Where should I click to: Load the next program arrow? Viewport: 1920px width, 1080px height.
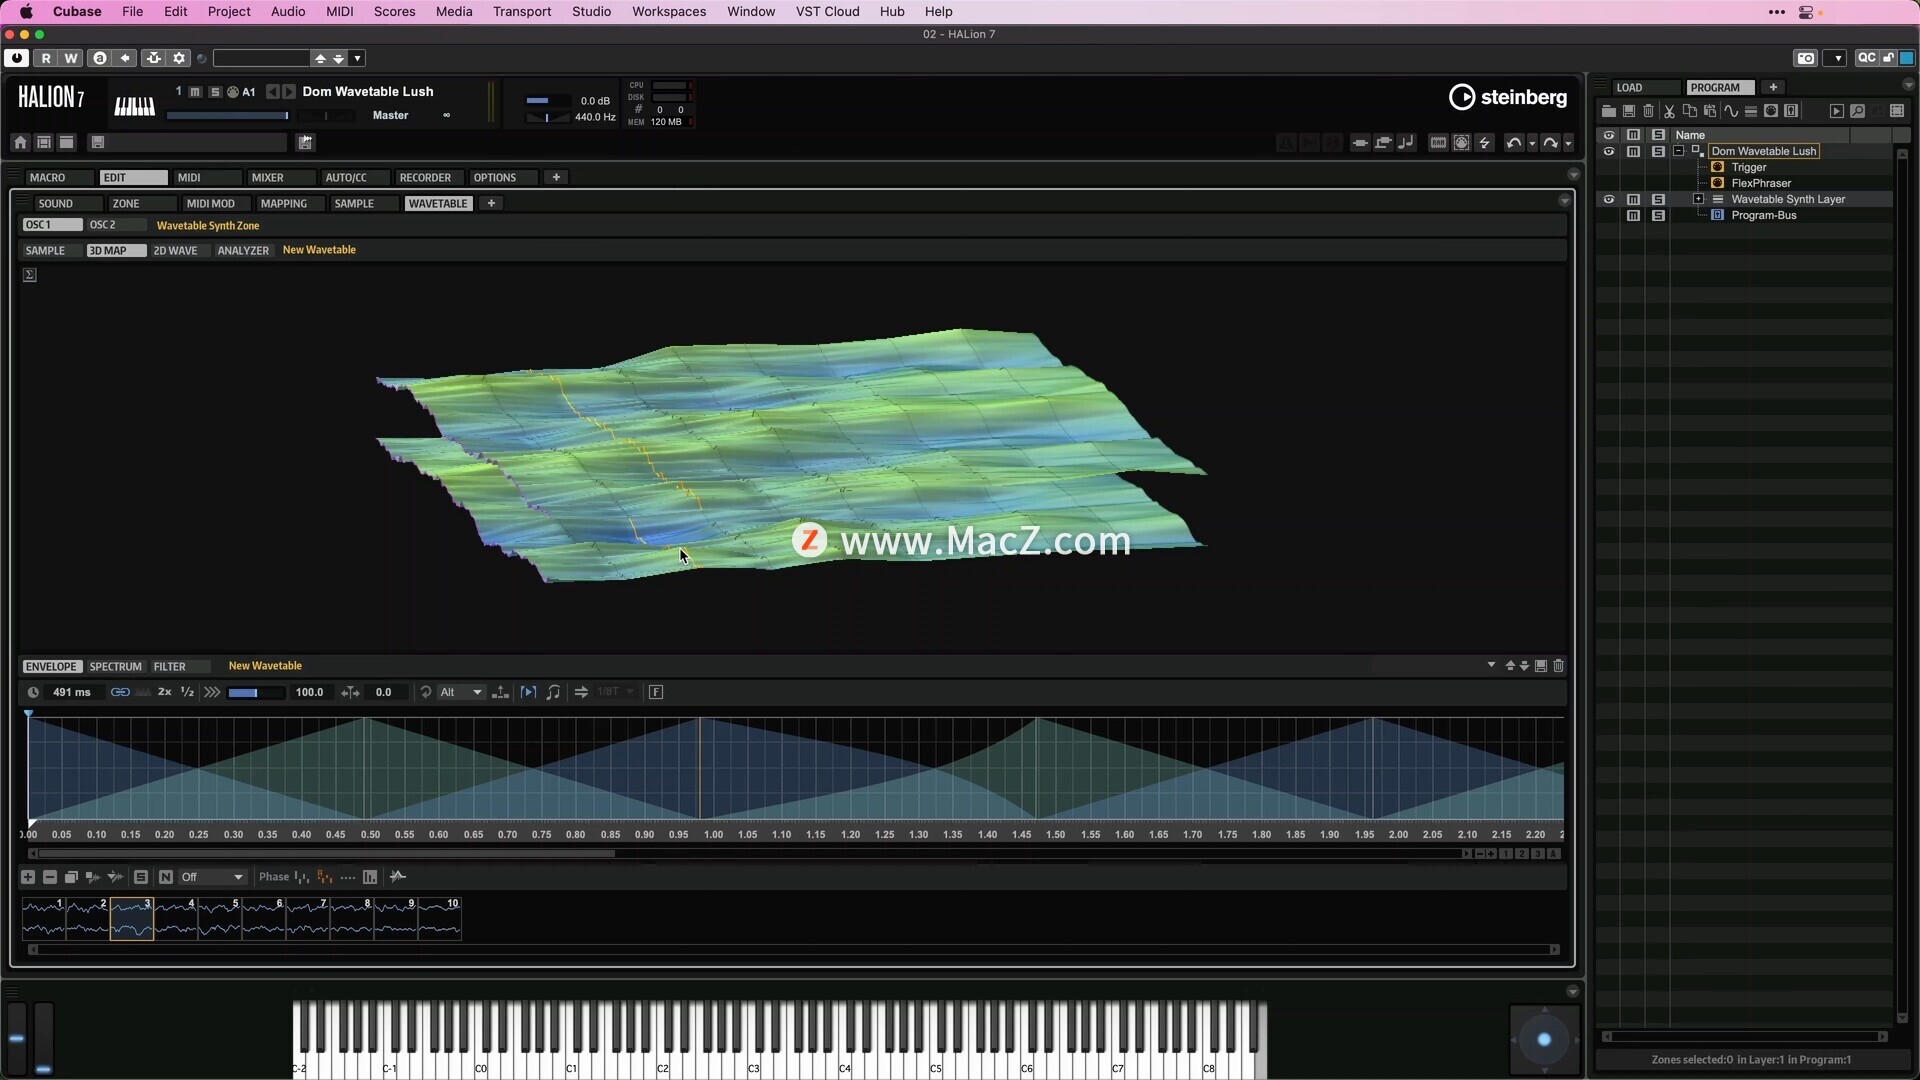pos(289,92)
